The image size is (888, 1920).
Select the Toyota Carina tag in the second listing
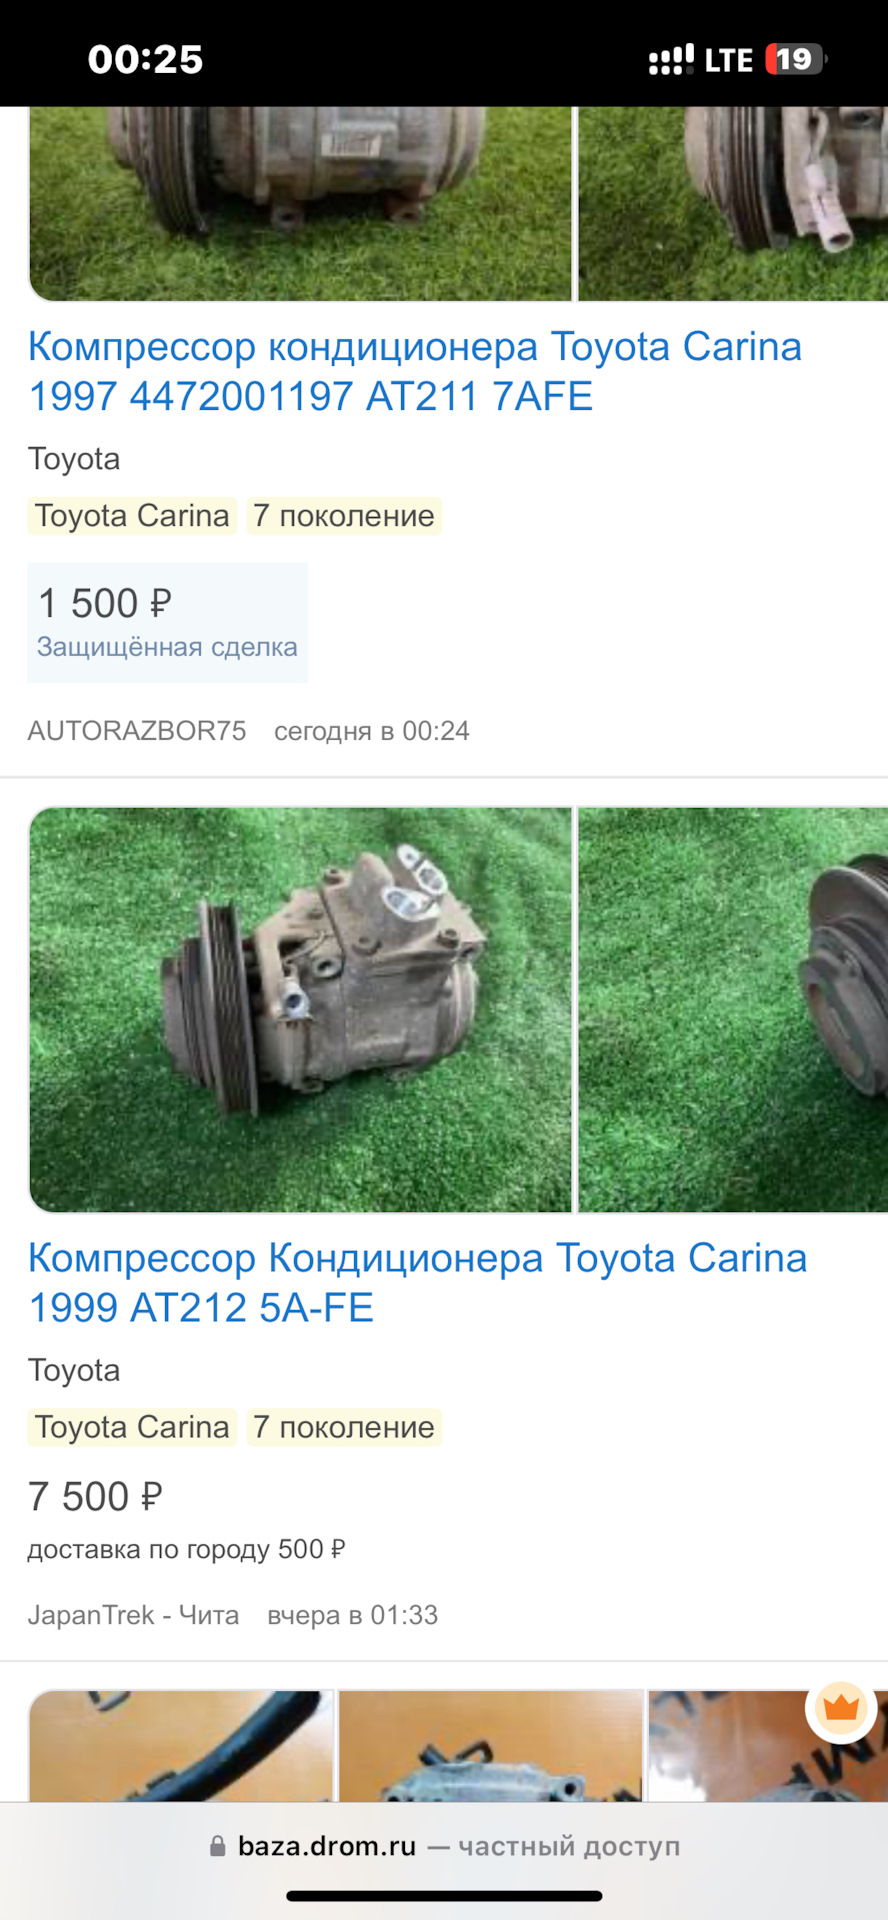[x=132, y=1427]
